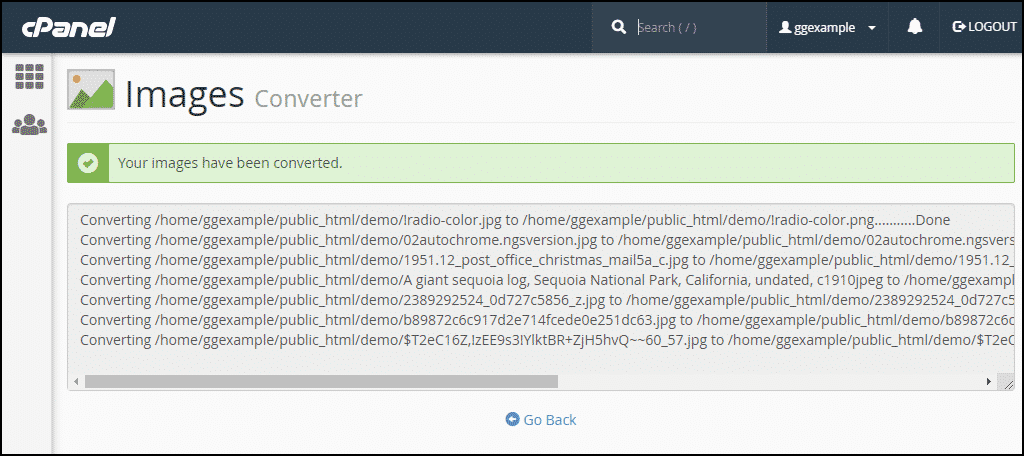This screenshot has height=456, width=1024.
Task: Click the search magnifier icon
Action: click(618, 27)
